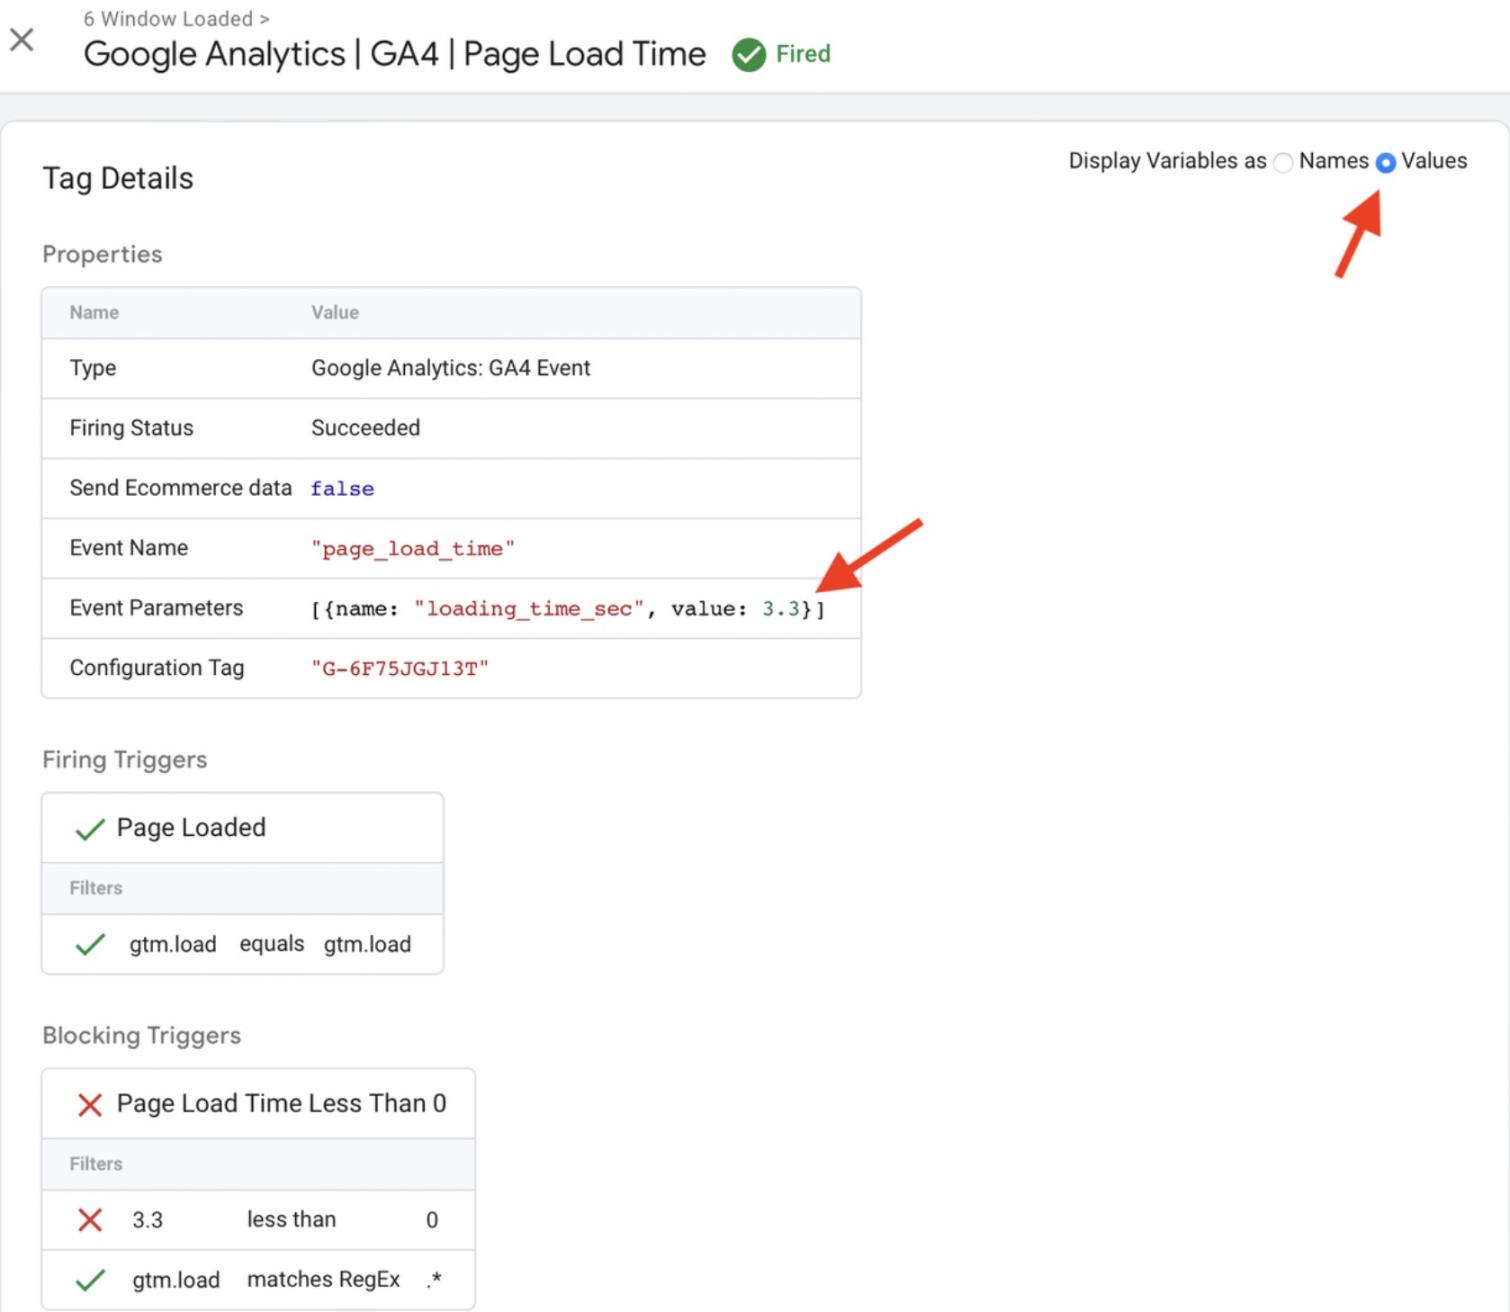The width and height of the screenshot is (1510, 1312).
Task: Click the 'matches RegEx' operator text
Action: [x=323, y=1280]
